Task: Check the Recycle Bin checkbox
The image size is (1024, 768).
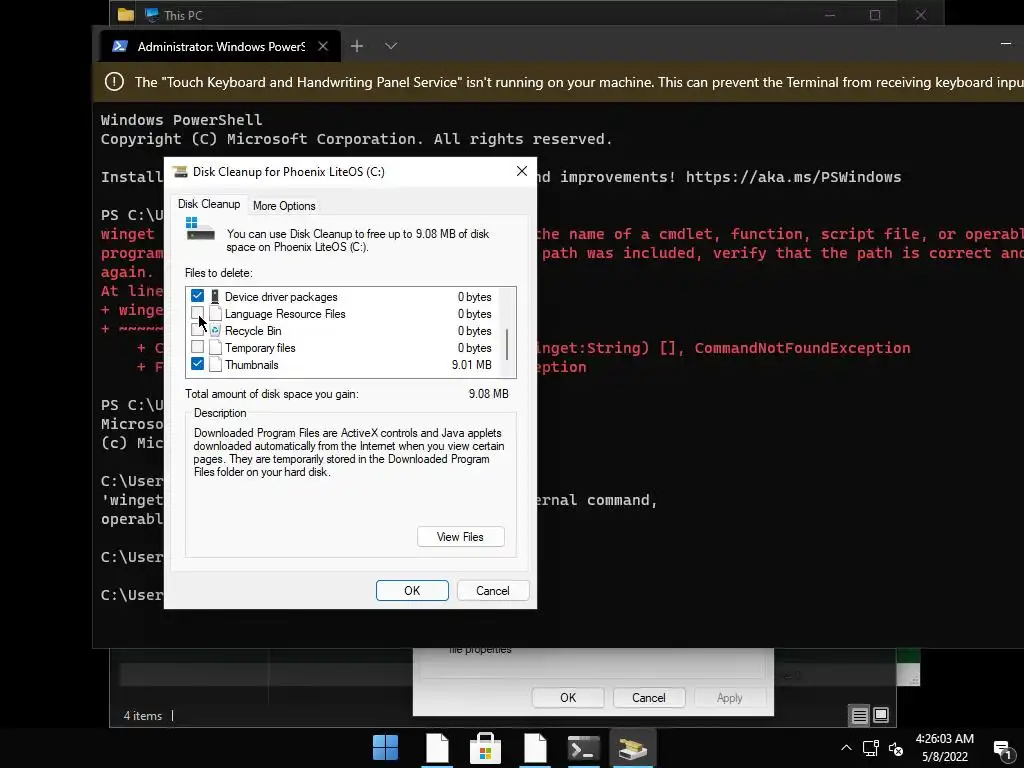Action: 197,330
